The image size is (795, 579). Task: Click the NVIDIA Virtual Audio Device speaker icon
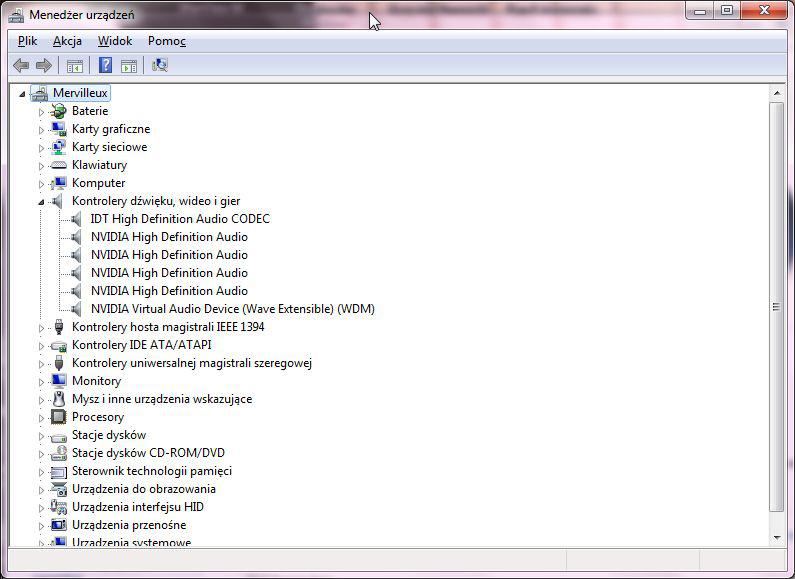coord(76,309)
